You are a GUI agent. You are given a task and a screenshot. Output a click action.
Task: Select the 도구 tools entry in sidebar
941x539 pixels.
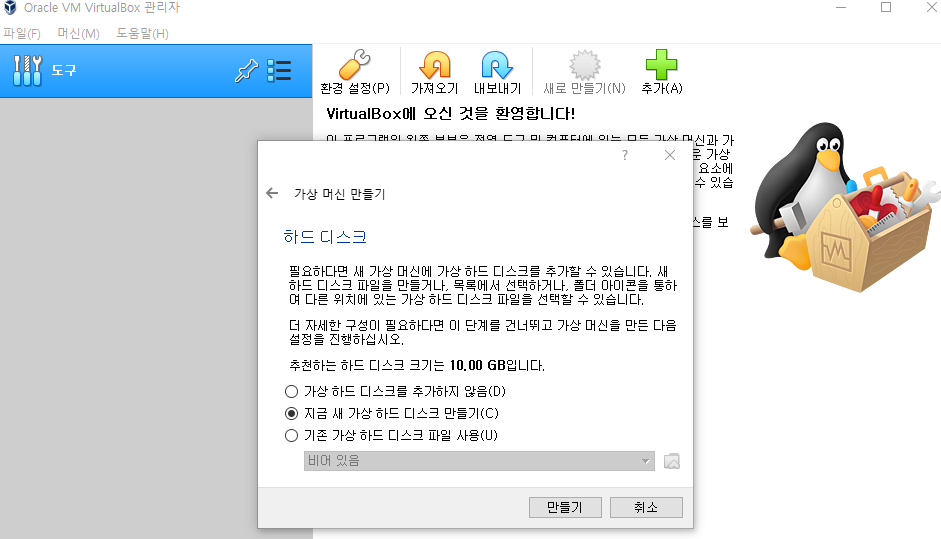click(155, 71)
